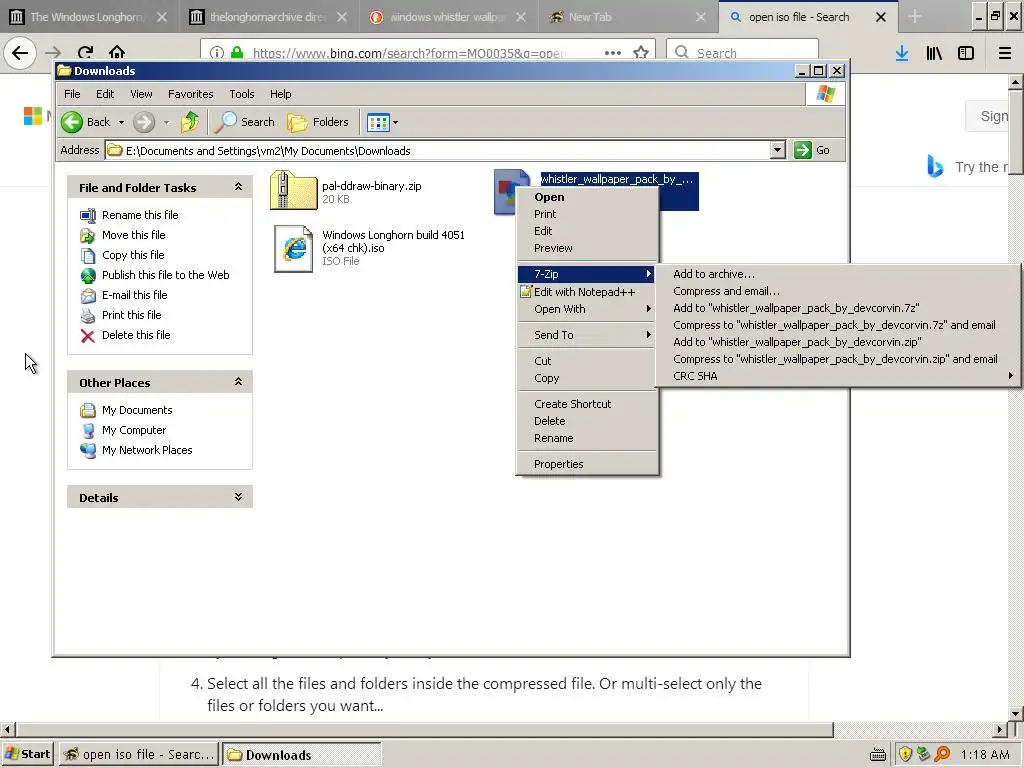This screenshot has width=1024, height=768.
Task: Expand Send To submenu
Action: point(587,335)
